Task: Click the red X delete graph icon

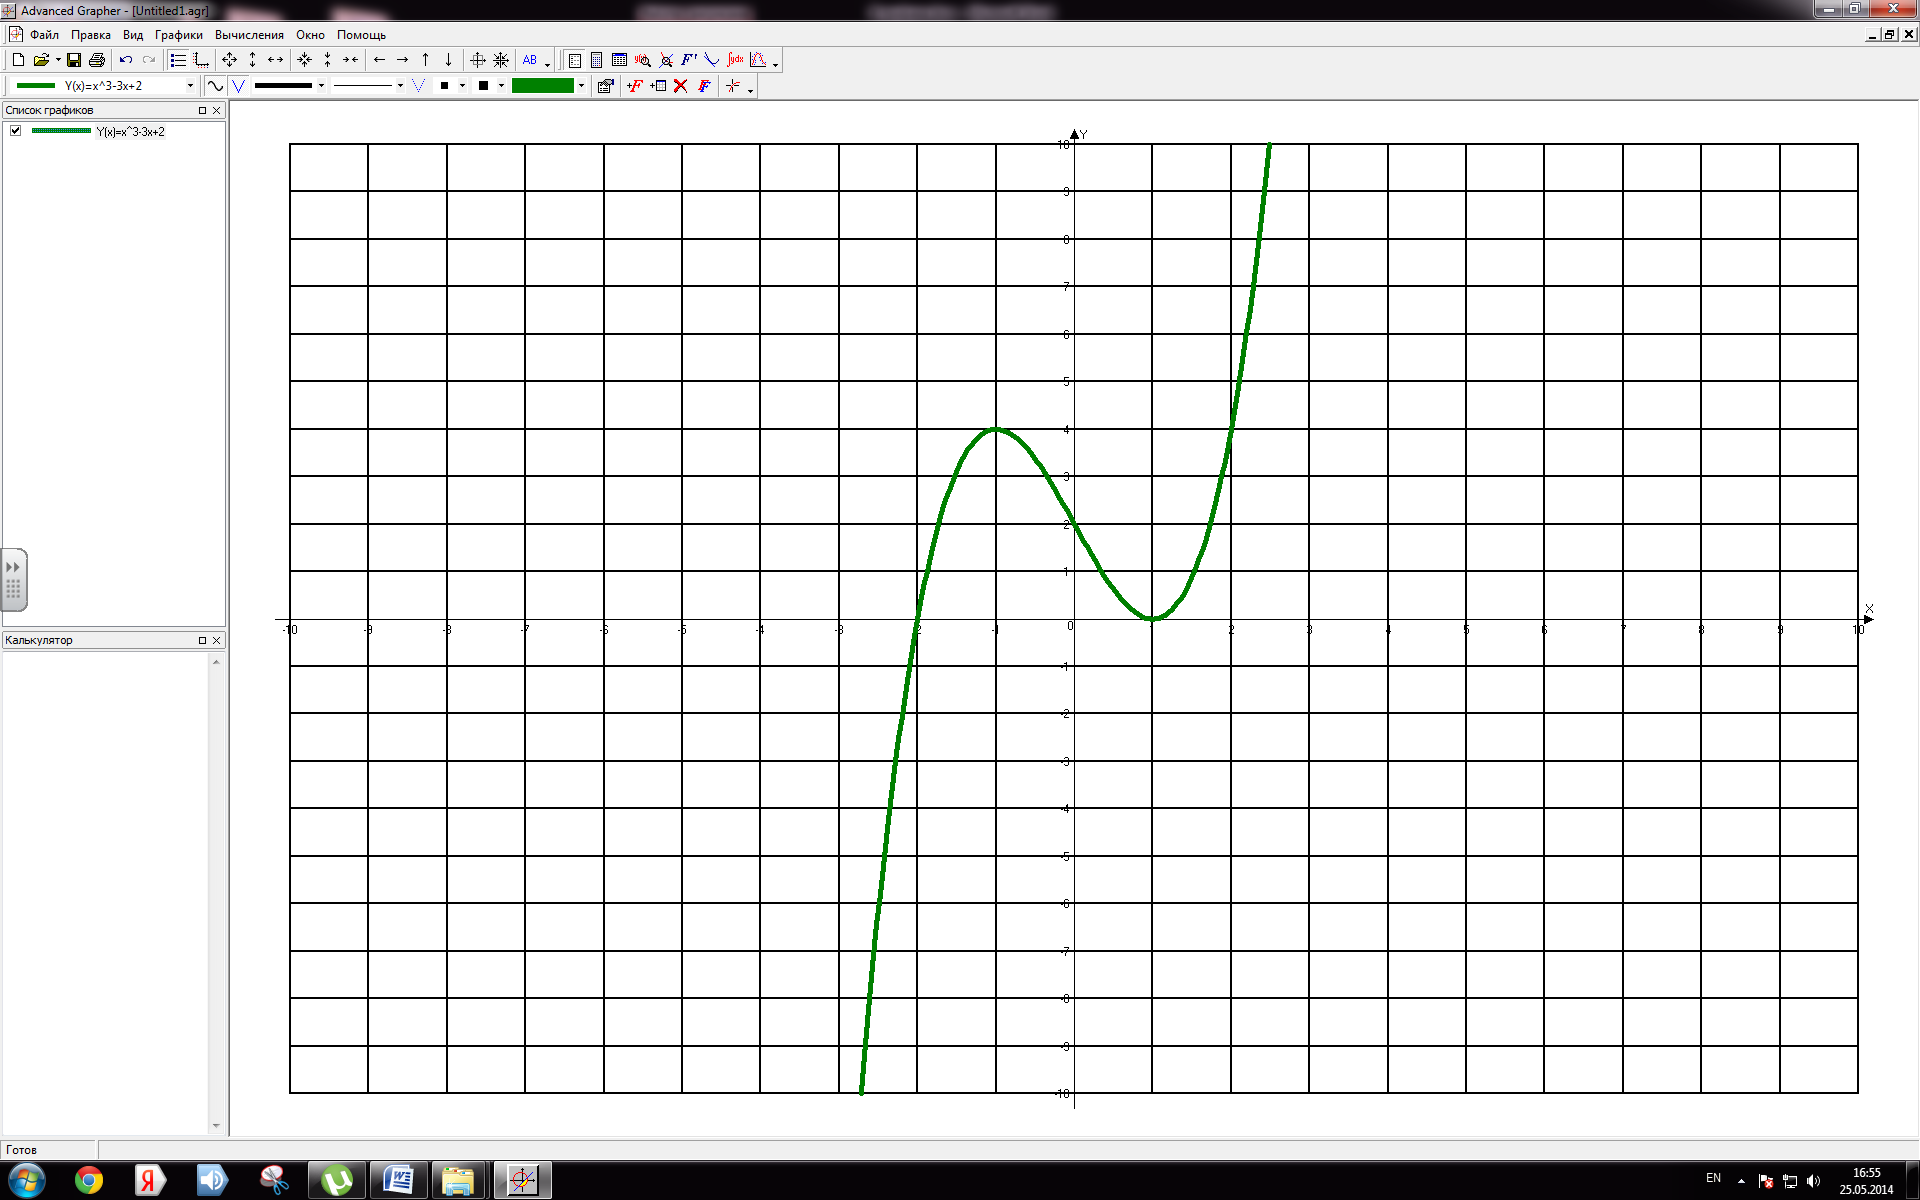Action: (681, 86)
